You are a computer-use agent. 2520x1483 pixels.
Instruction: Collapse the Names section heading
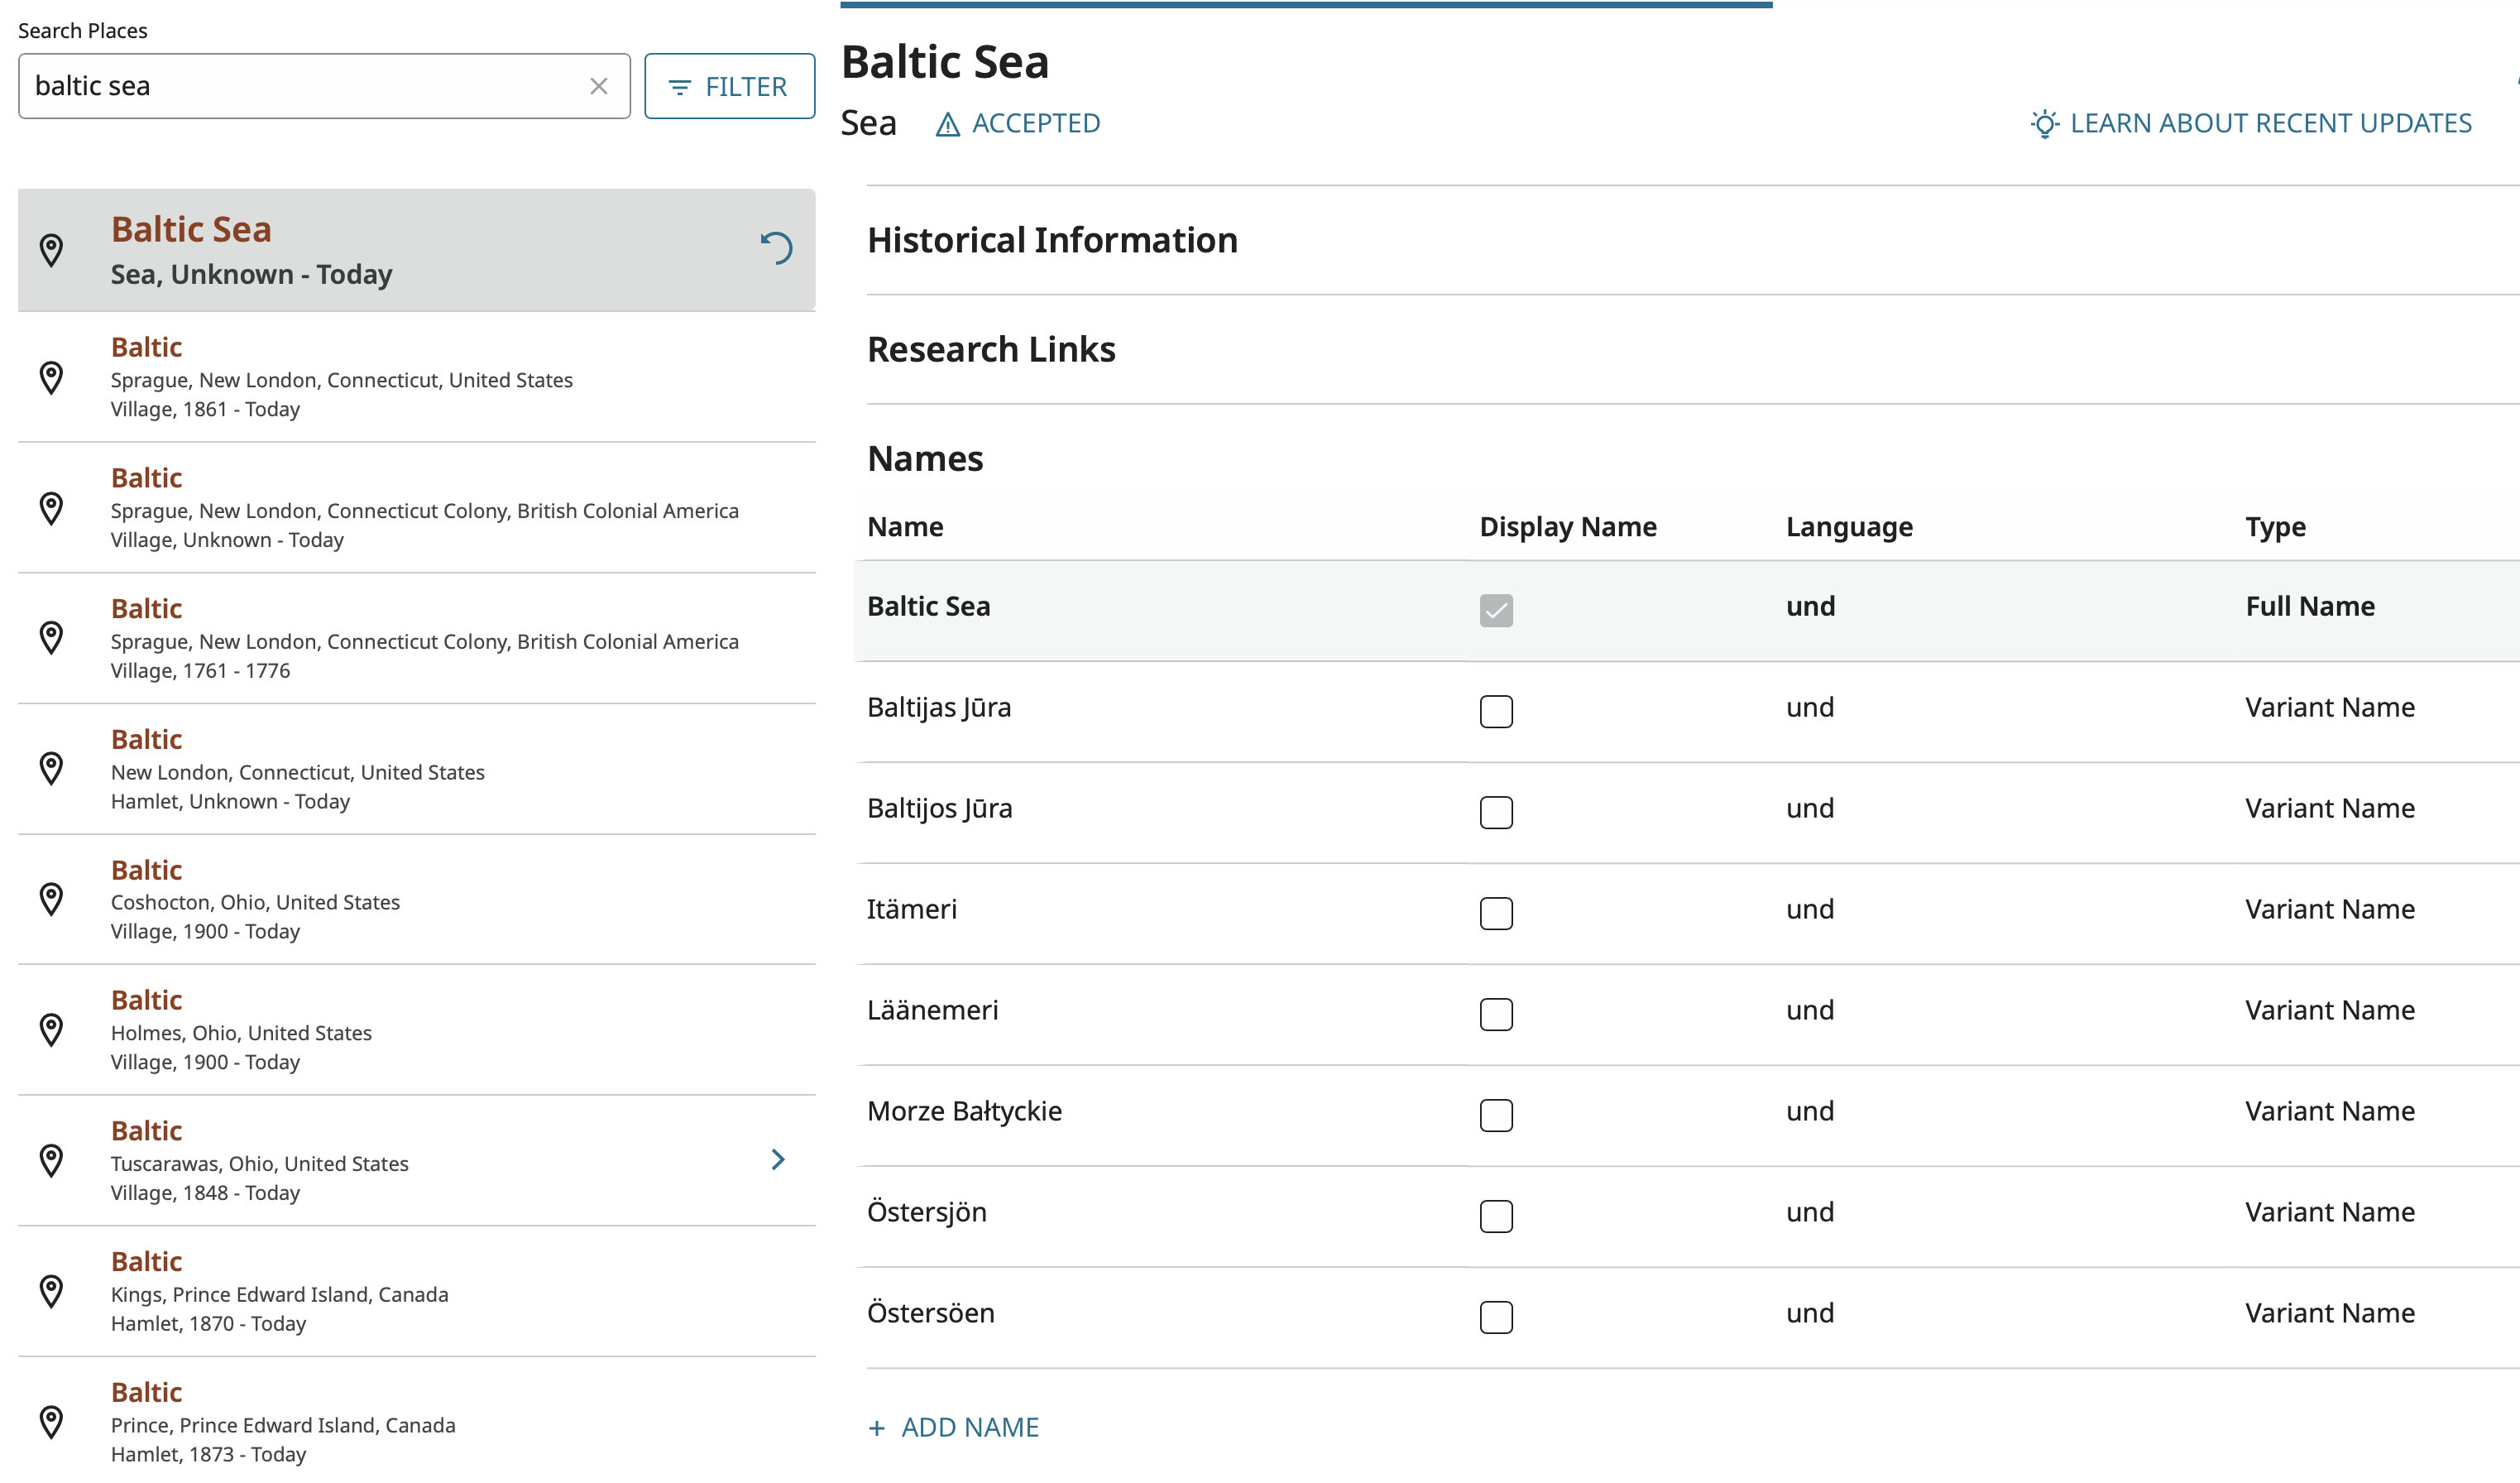coord(925,458)
